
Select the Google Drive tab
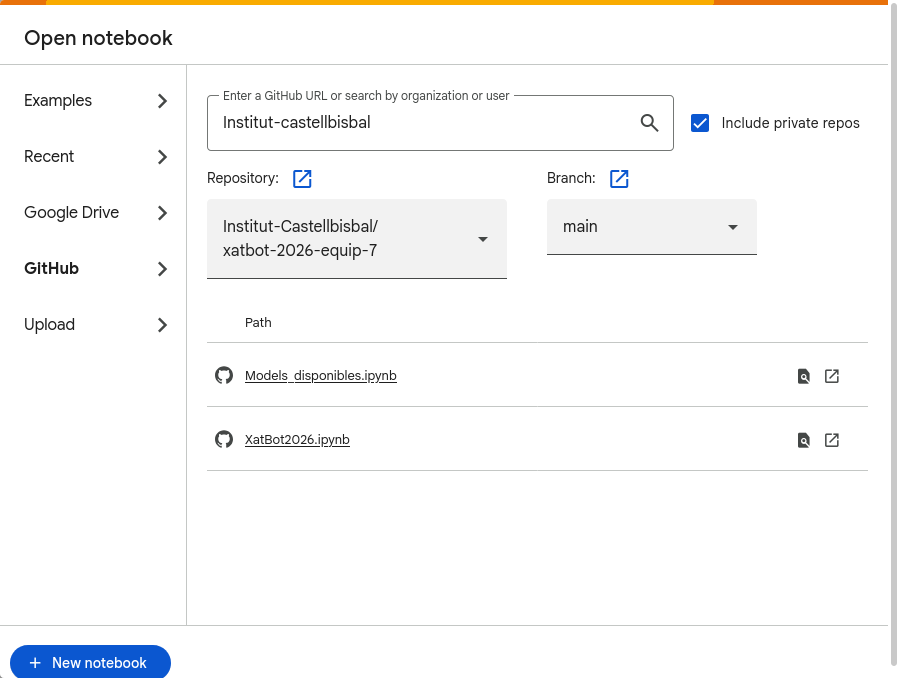pos(71,213)
